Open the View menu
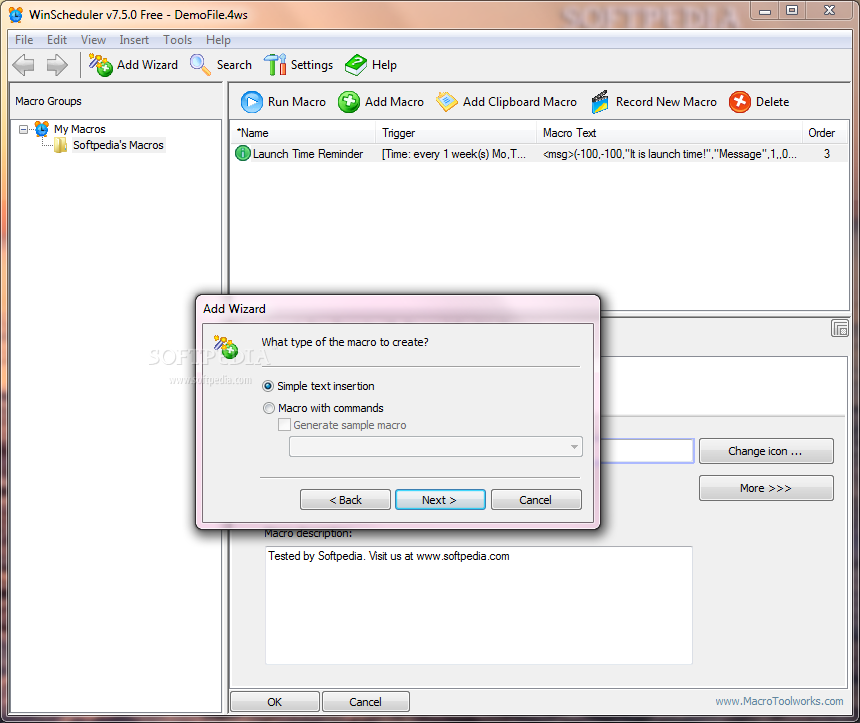This screenshot has height=723, width=860. pyautogui.click(x=93, y=40)
